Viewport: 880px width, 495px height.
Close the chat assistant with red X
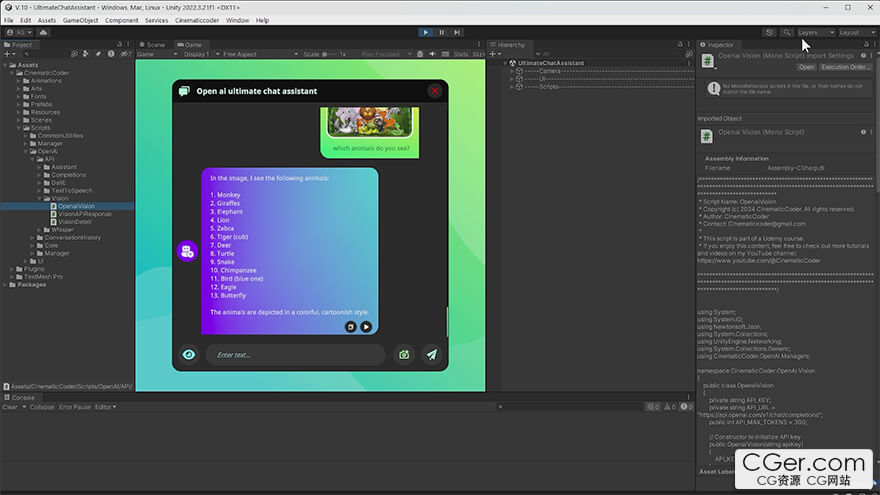[435, 91]
